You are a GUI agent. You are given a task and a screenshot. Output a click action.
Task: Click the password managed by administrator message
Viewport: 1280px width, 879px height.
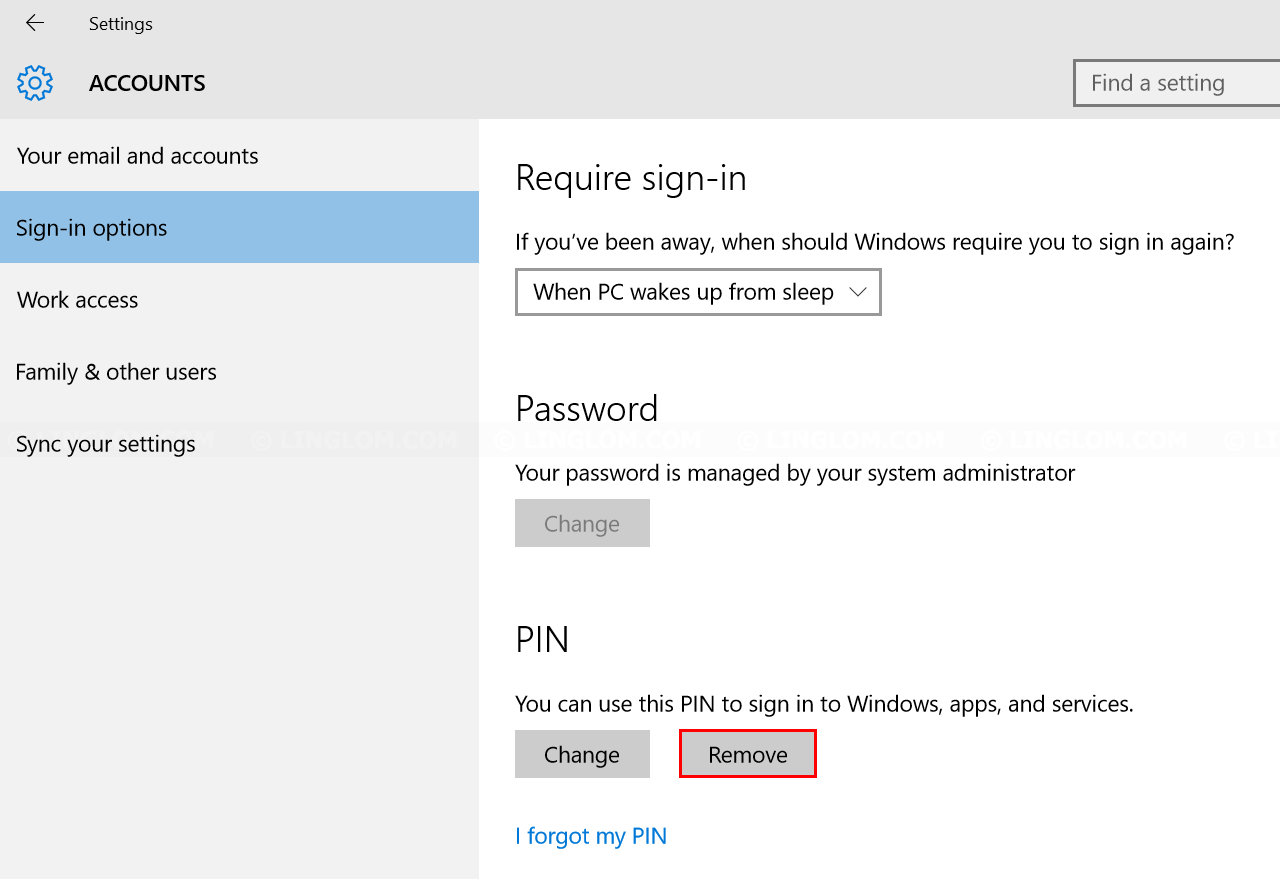coord(795,473)
